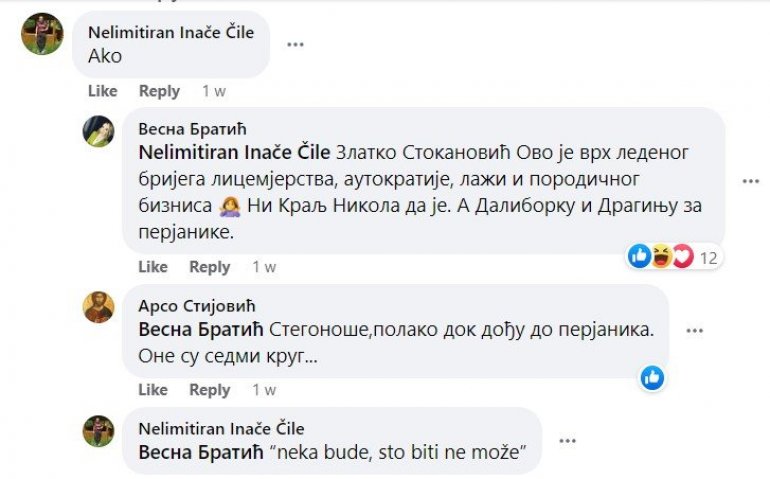This screenshot has width=770, height=479.
Task: Open options menu beside "neka bude" comment
Action: click(567, 440)
